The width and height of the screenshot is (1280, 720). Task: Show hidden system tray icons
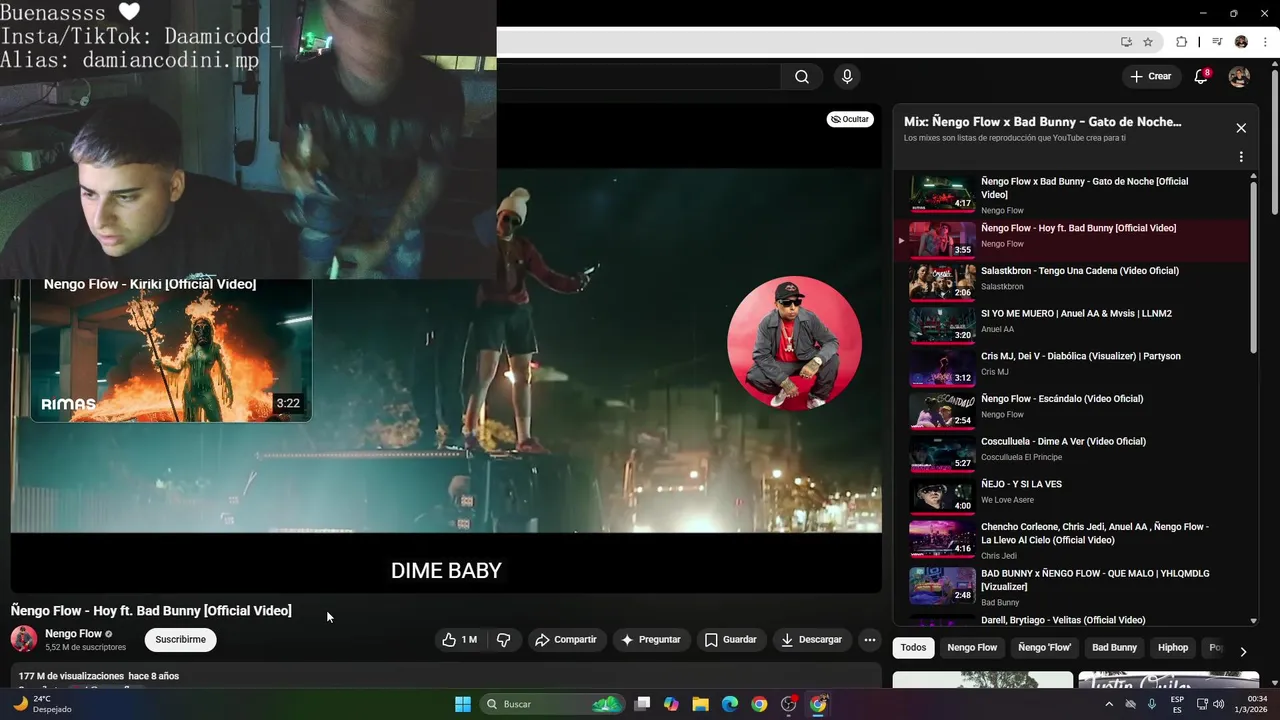click(1108, 704)
